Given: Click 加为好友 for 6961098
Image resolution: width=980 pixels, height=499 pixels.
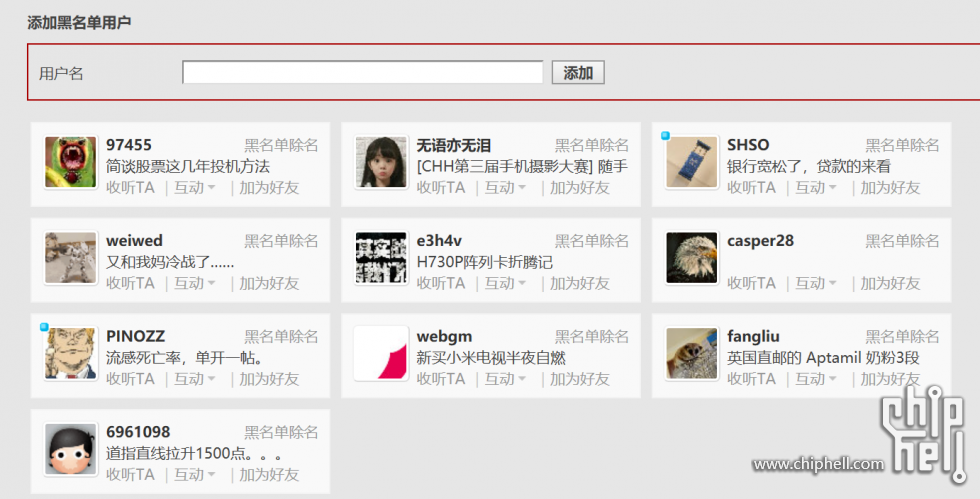Looking at the screenshot, I should pyautogui.click(x=269, y=475).
